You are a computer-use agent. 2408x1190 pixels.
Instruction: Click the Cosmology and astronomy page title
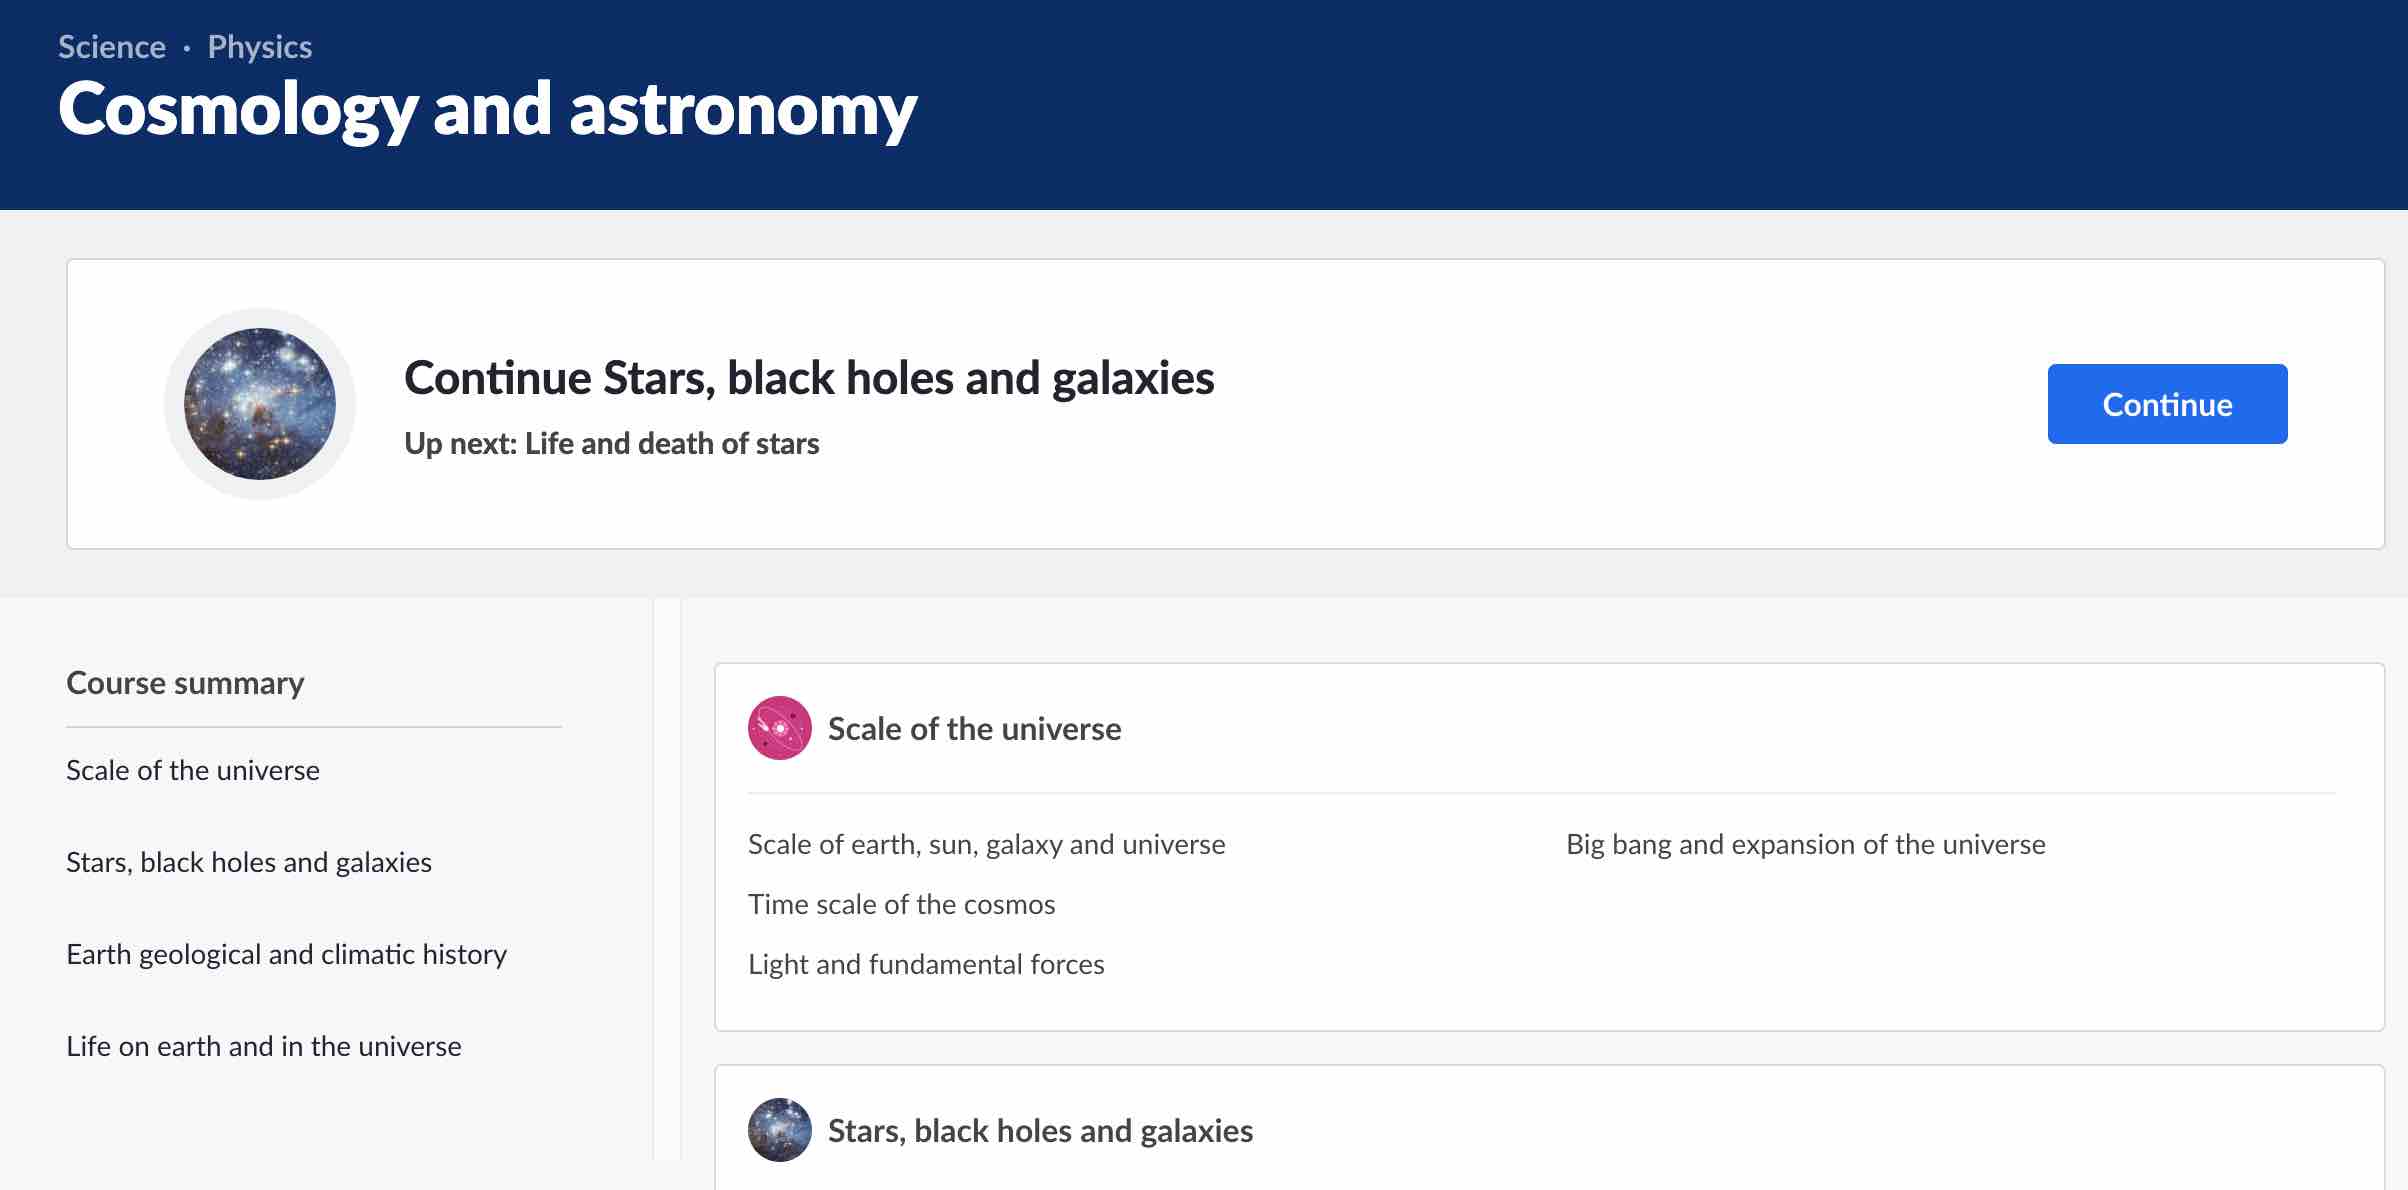pyautogui.click(x=487, y=109)
